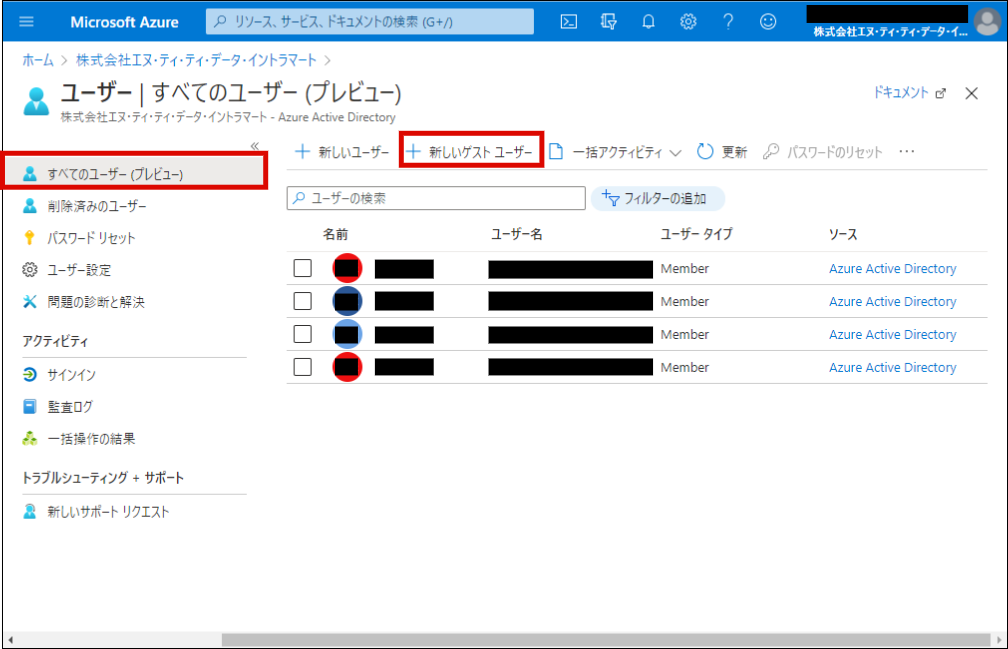This screenshot has height=649, width=1008.
Task: Open the directory and subscription filter icon
Action: (x=608, y=22)
